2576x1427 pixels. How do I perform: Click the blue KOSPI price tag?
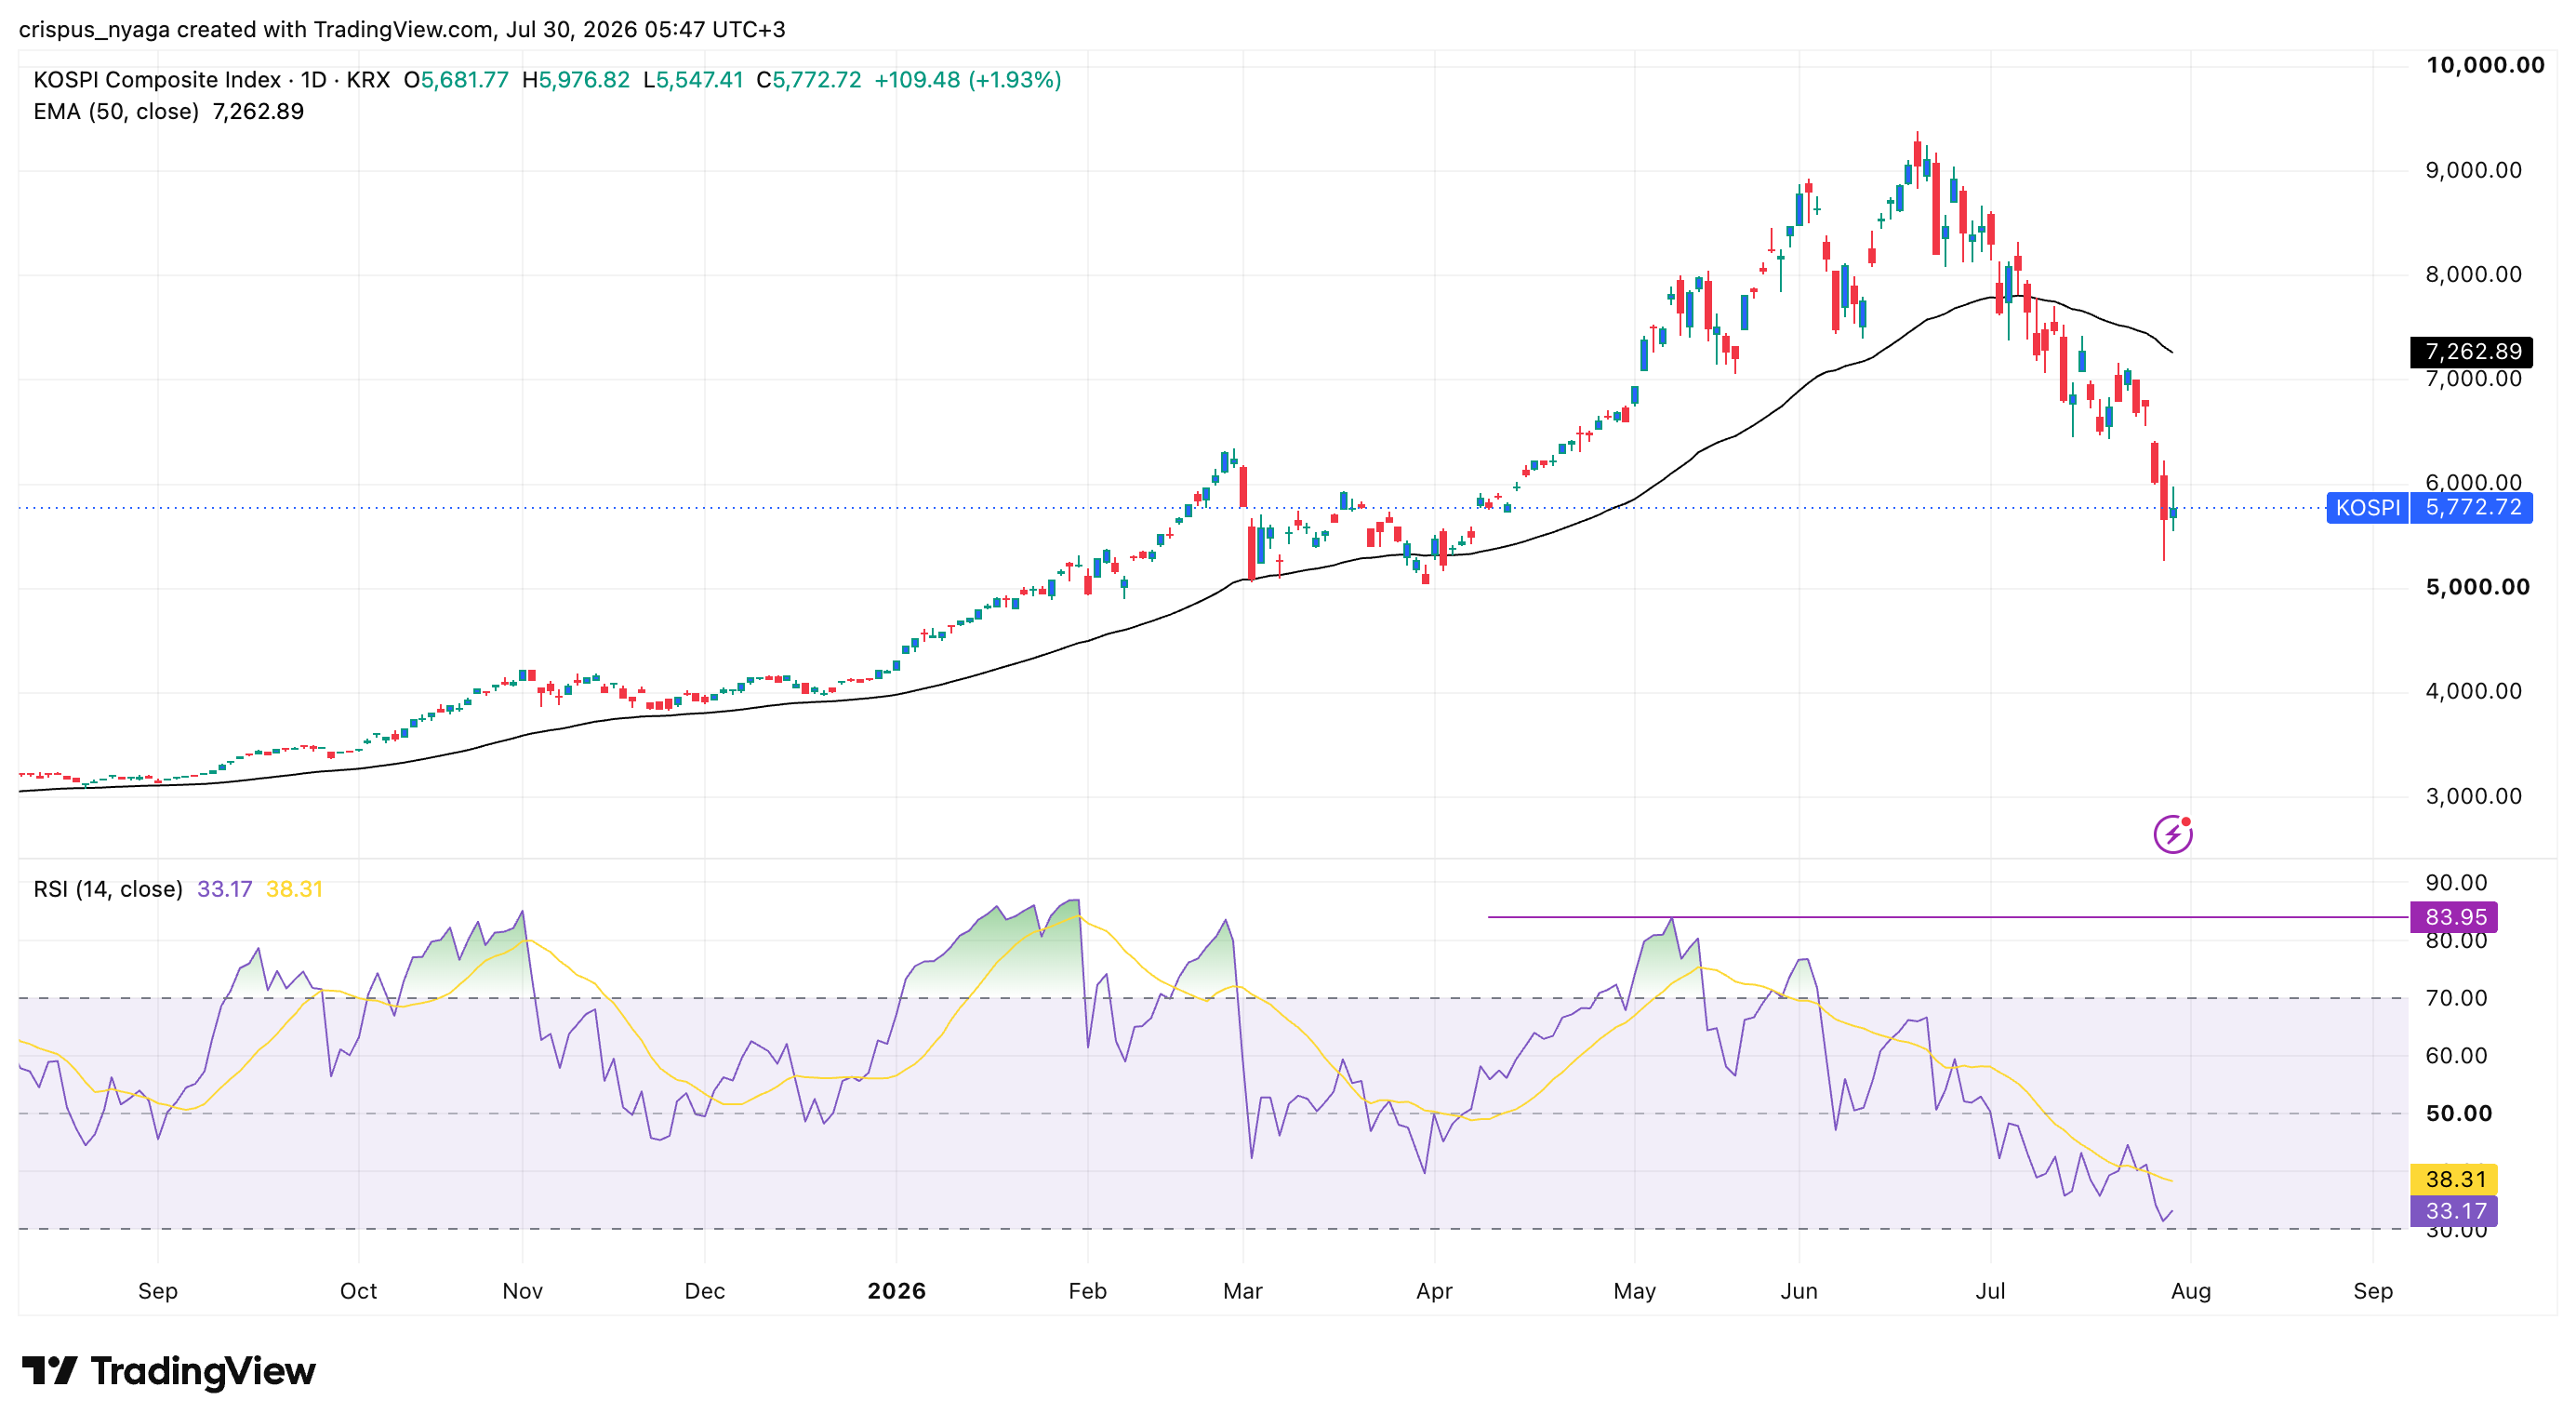[x=2367, y=508]
